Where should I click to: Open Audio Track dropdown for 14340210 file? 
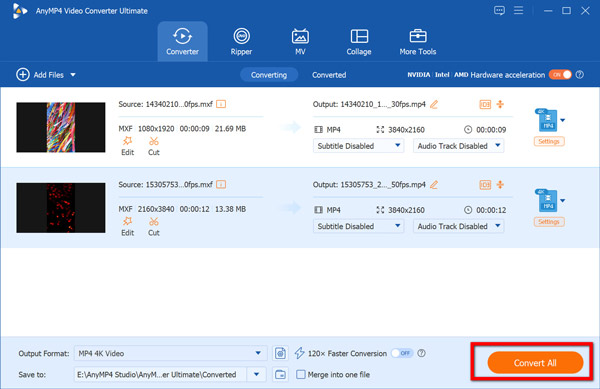(x=458, y=146)
